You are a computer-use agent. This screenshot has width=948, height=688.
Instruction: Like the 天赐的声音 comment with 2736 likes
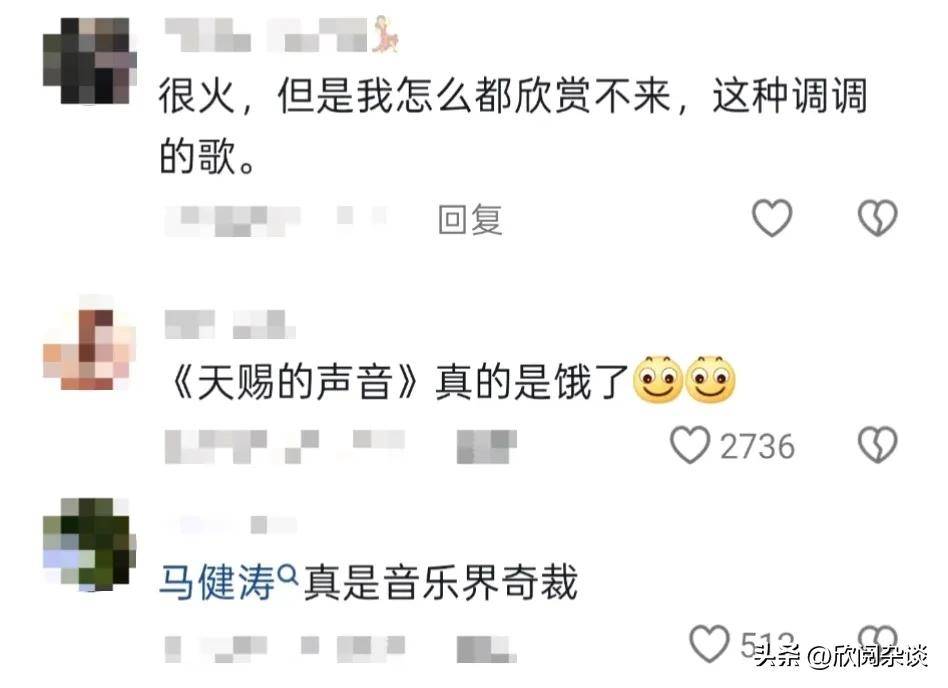(x=690, y=445)
